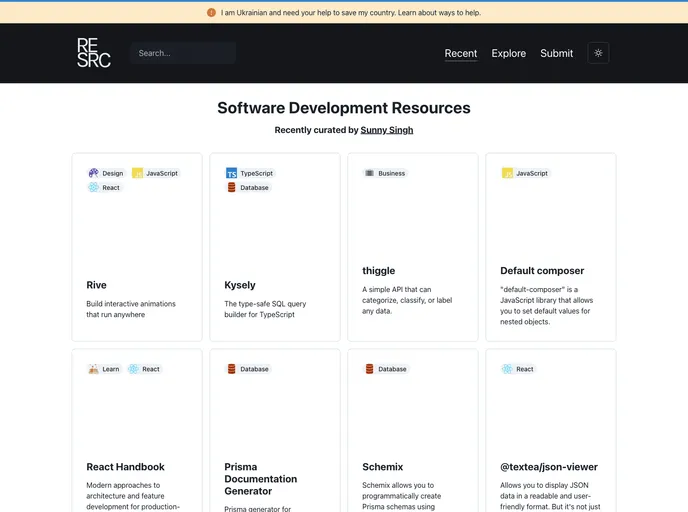Filter by Business tag label on thiggle
The height and width of the screenshot is (512, 688).
coord(391,173)
